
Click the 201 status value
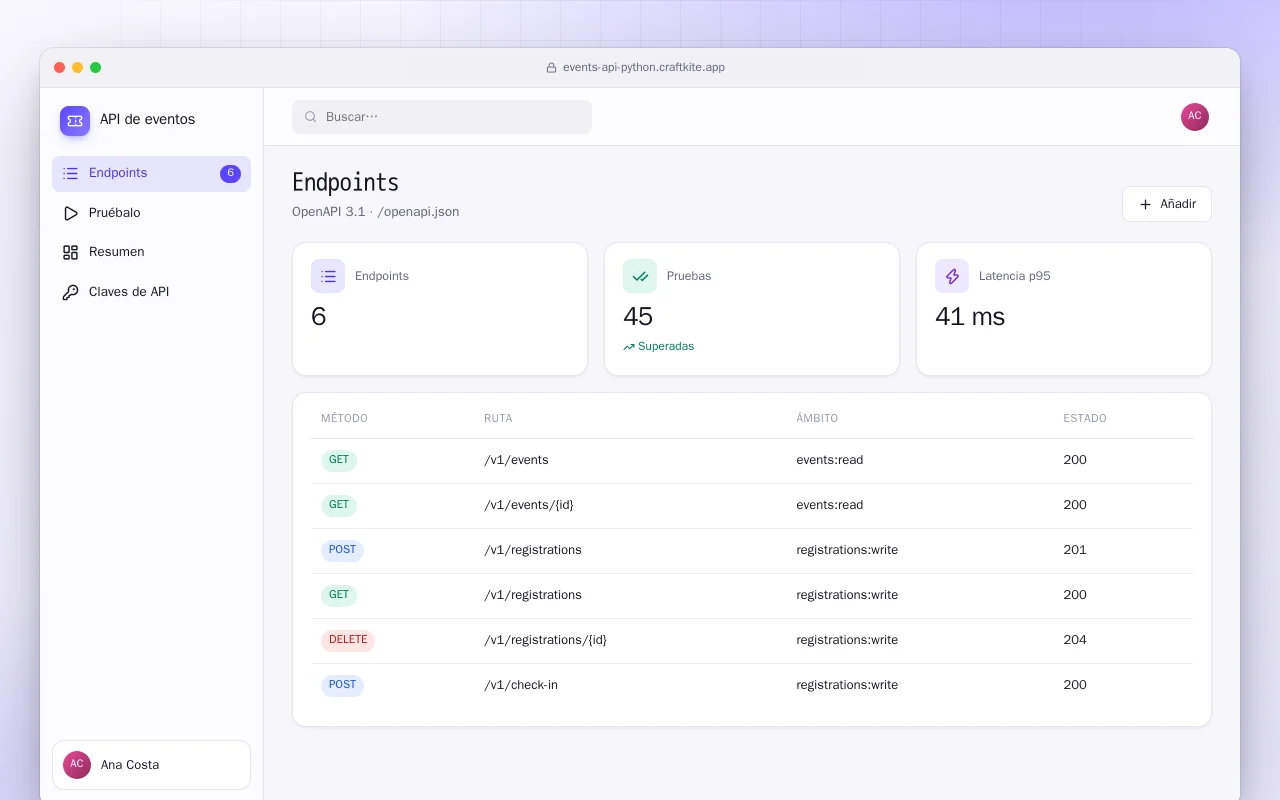pyautogui.click(x=1075, y=550)
